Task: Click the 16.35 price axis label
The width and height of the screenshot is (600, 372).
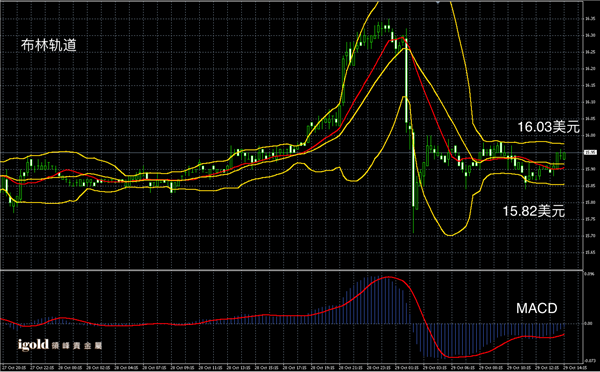Action: pos(590,18)
